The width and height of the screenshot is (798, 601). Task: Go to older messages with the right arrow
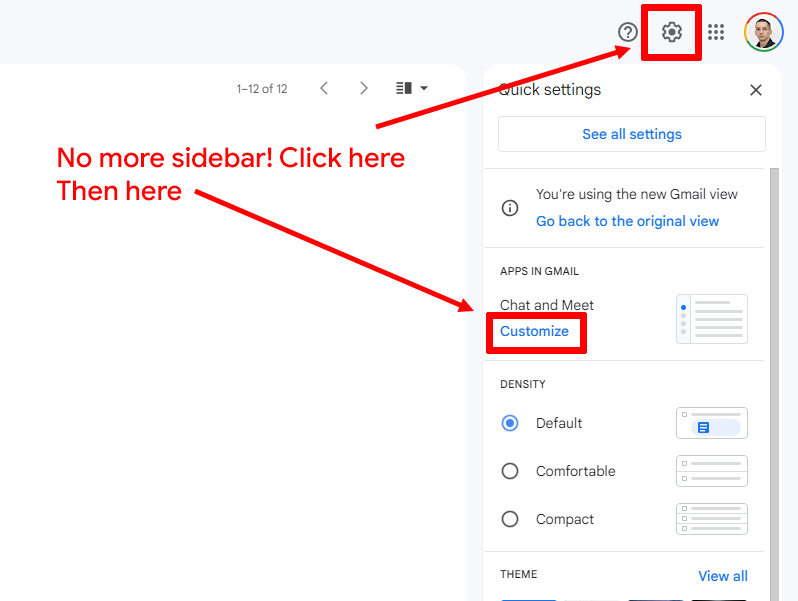[363, 88]
